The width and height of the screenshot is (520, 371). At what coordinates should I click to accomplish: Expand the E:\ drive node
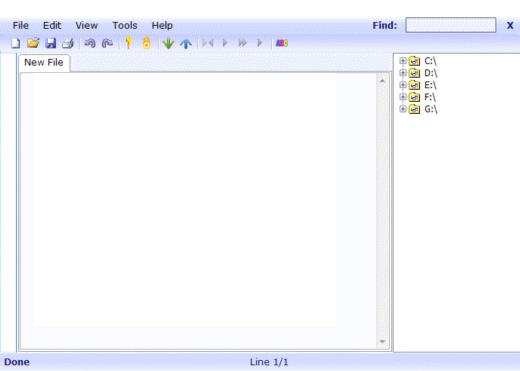coord(403,85)
